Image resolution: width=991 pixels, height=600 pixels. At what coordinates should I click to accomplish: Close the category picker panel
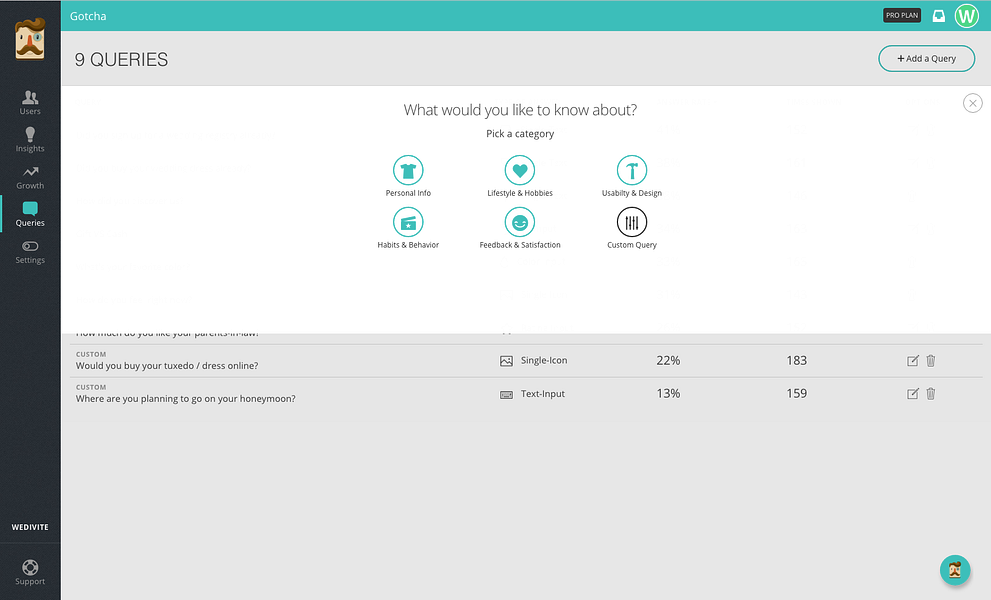pyautogui.click(x=973, y=103)
